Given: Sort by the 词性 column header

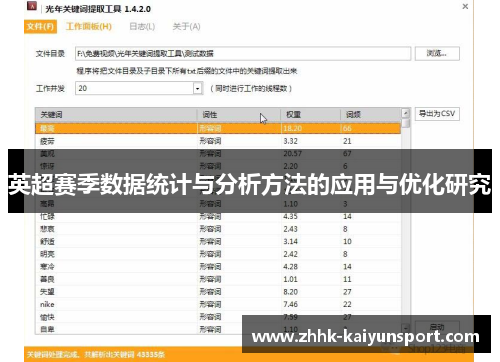Looking at the screenshot, I should pos(239,115).
